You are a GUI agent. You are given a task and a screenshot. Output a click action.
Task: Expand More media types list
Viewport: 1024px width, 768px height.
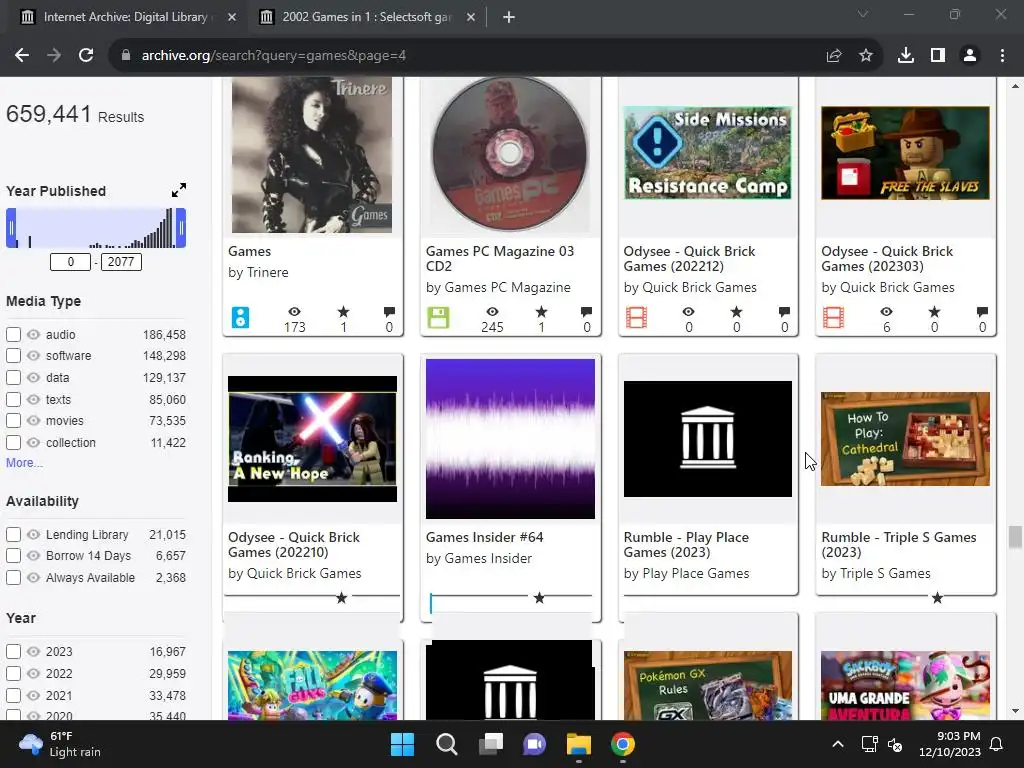[24, 462]
